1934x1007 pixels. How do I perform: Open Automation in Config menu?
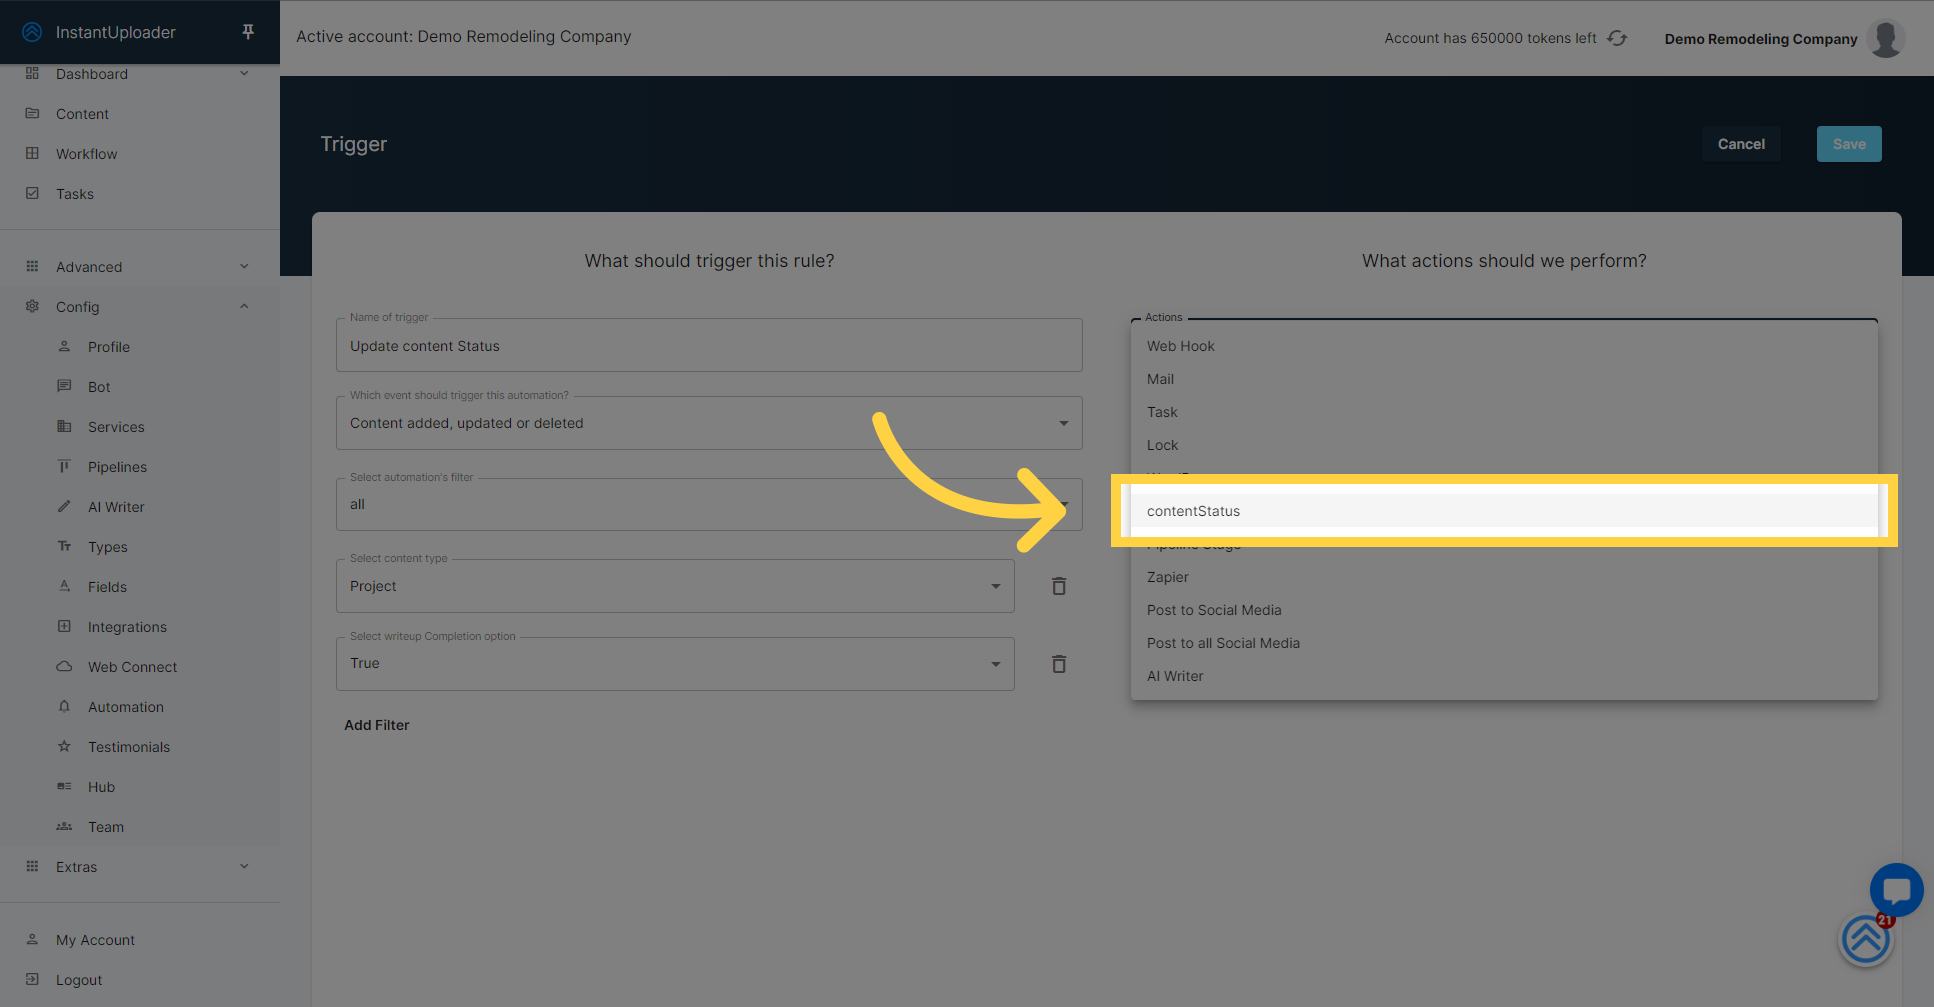(x=140, y=707)
